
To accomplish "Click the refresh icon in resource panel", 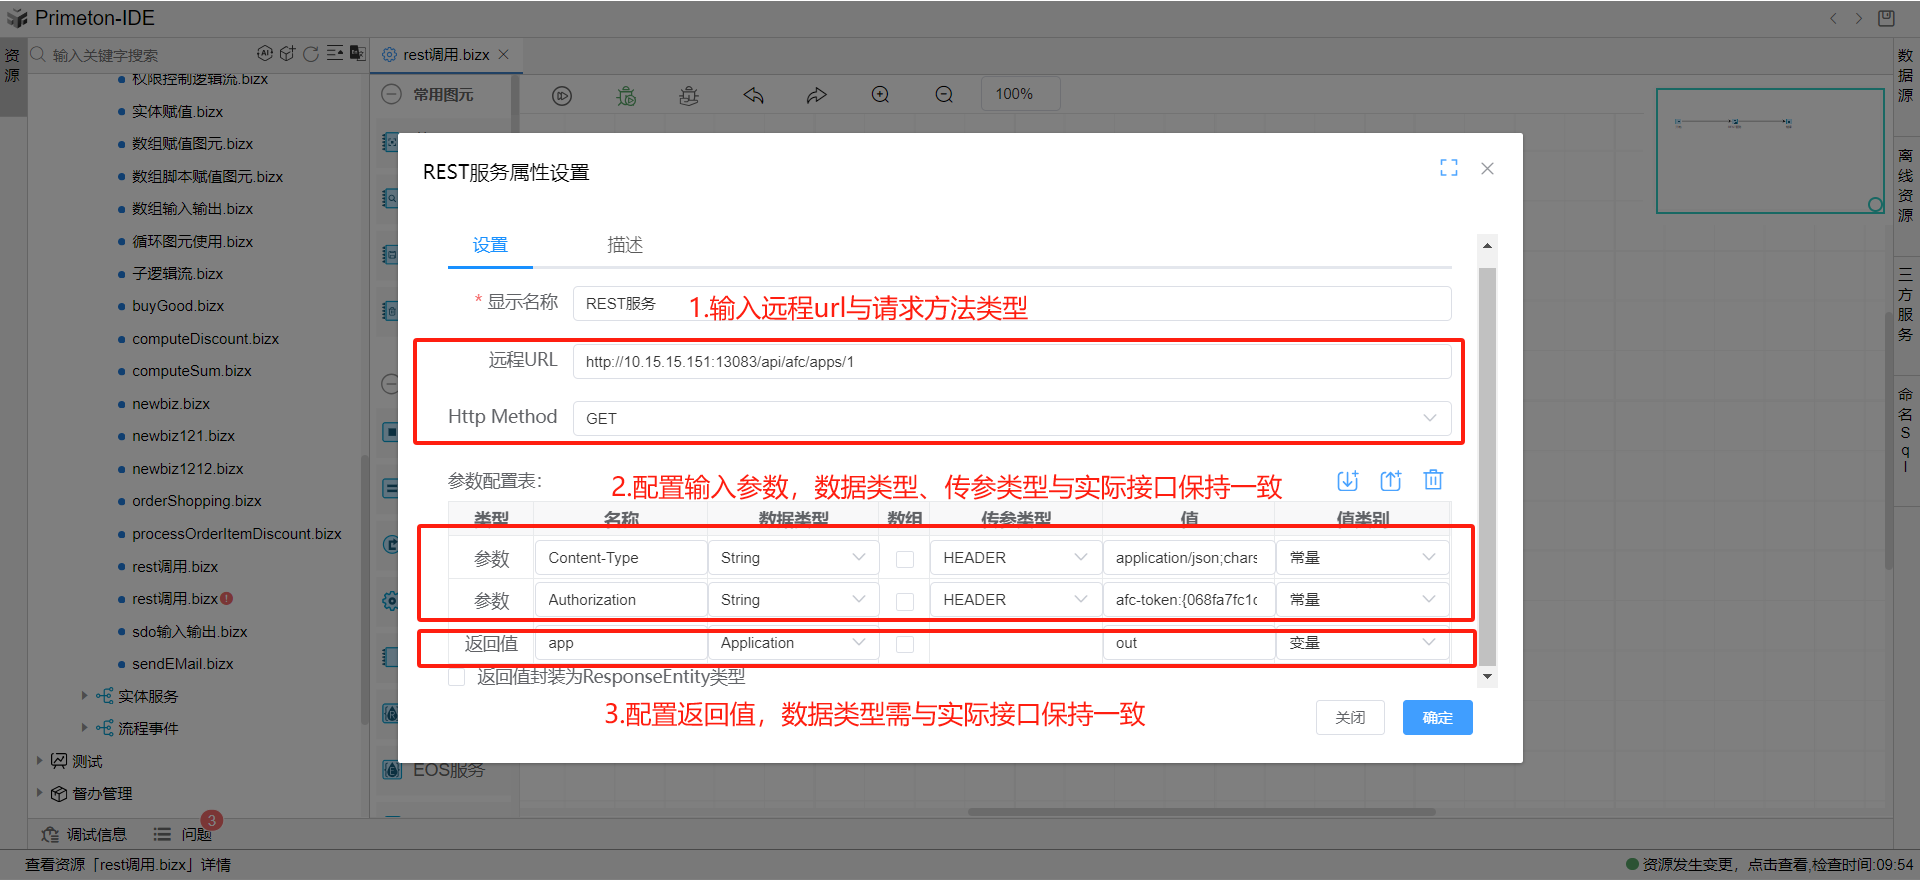I will point(311,54).
